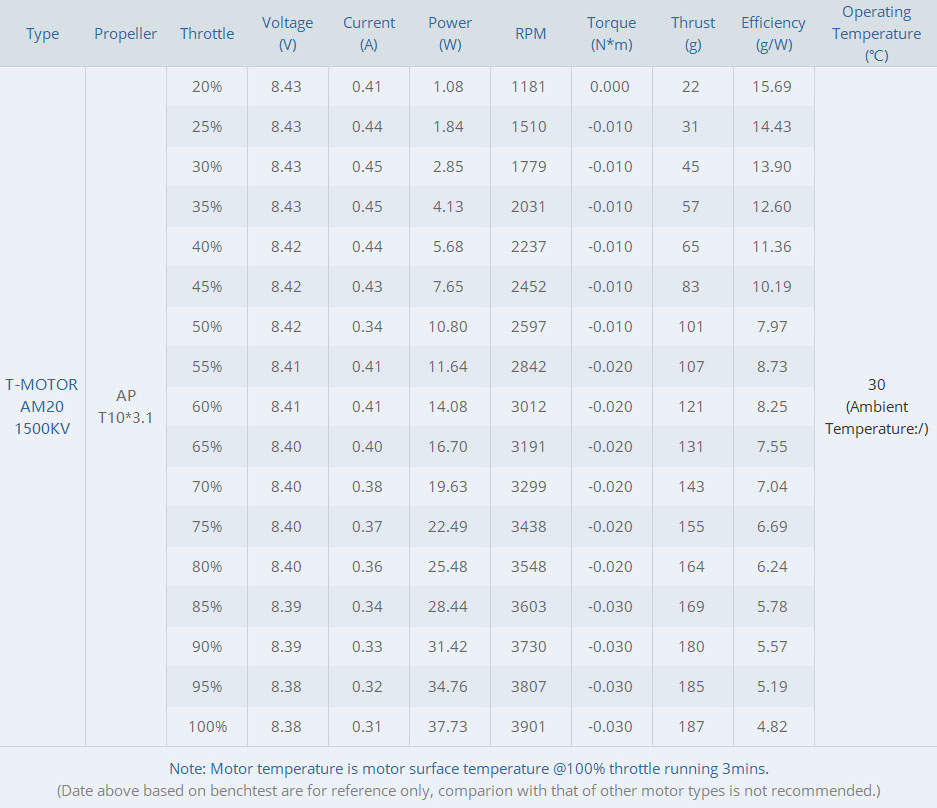Select the Throttle column header
This screenshot has height=808, width=937.
click(207, 34)
